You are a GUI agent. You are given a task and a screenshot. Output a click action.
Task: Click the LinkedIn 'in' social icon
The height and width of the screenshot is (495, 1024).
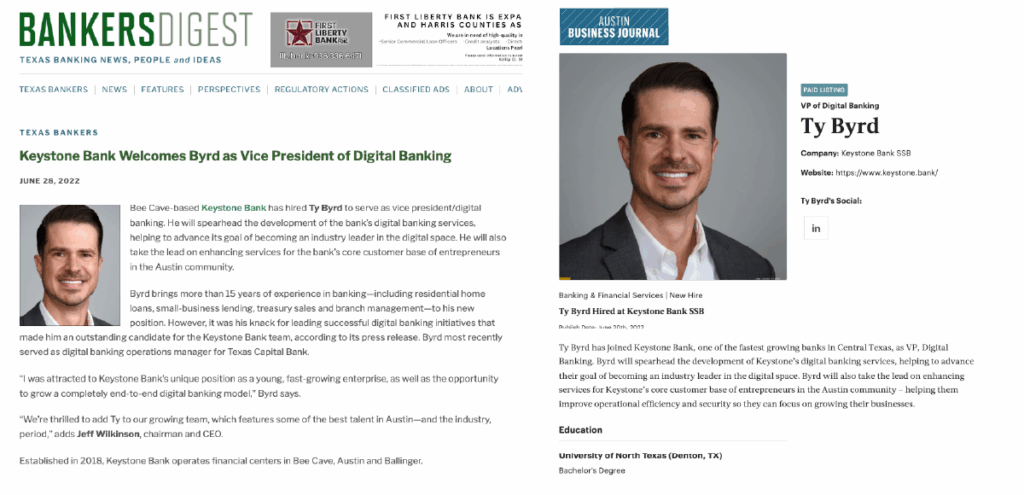816,228
